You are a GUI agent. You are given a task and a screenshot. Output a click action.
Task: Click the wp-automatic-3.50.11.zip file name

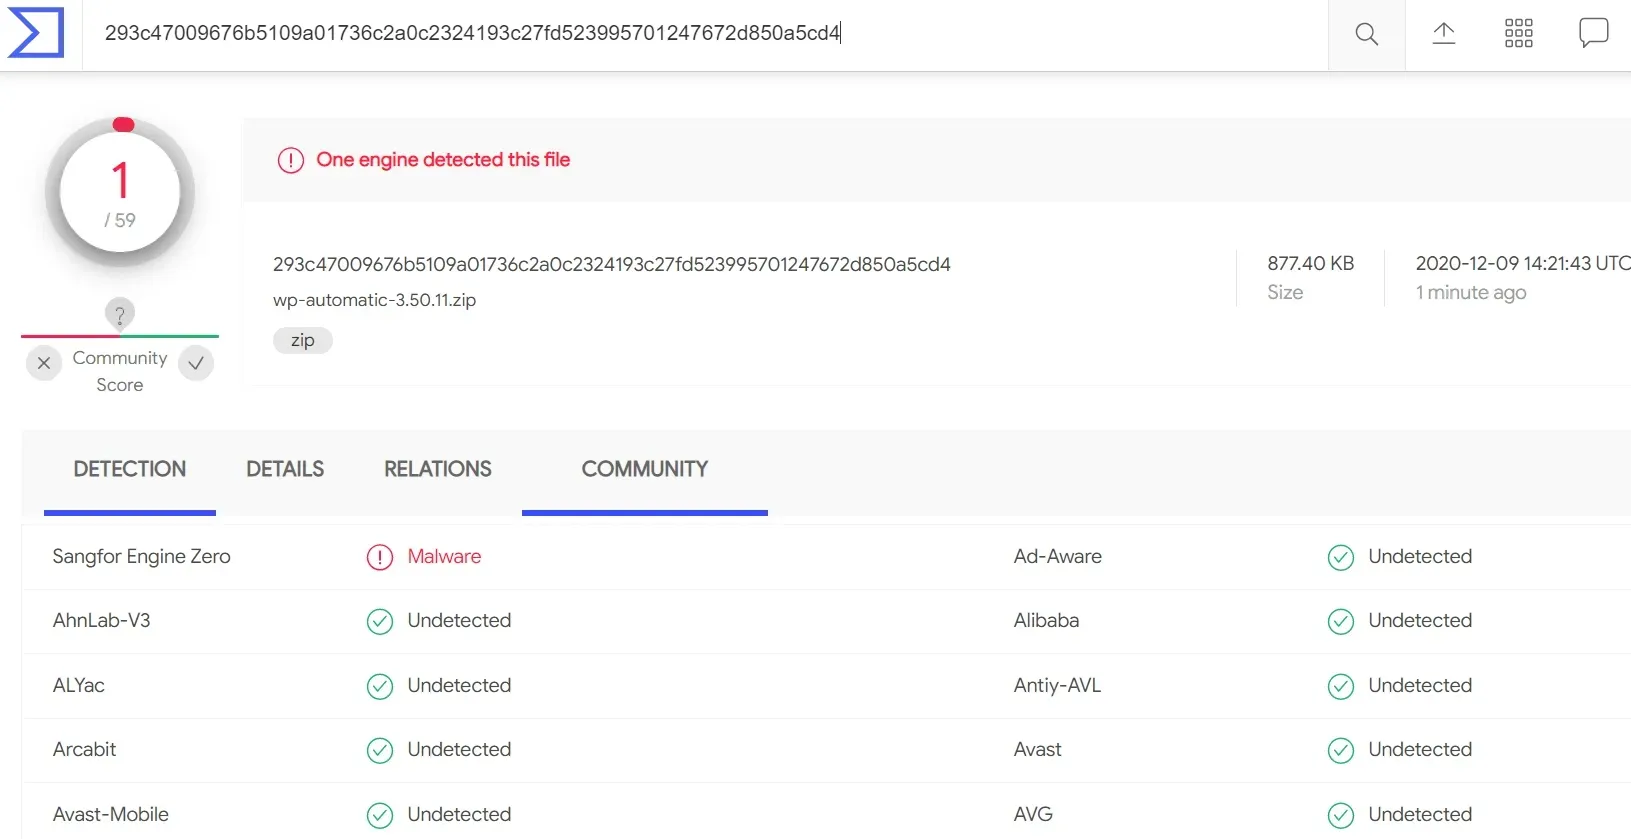pyautogui.click(x=374, y=300)
